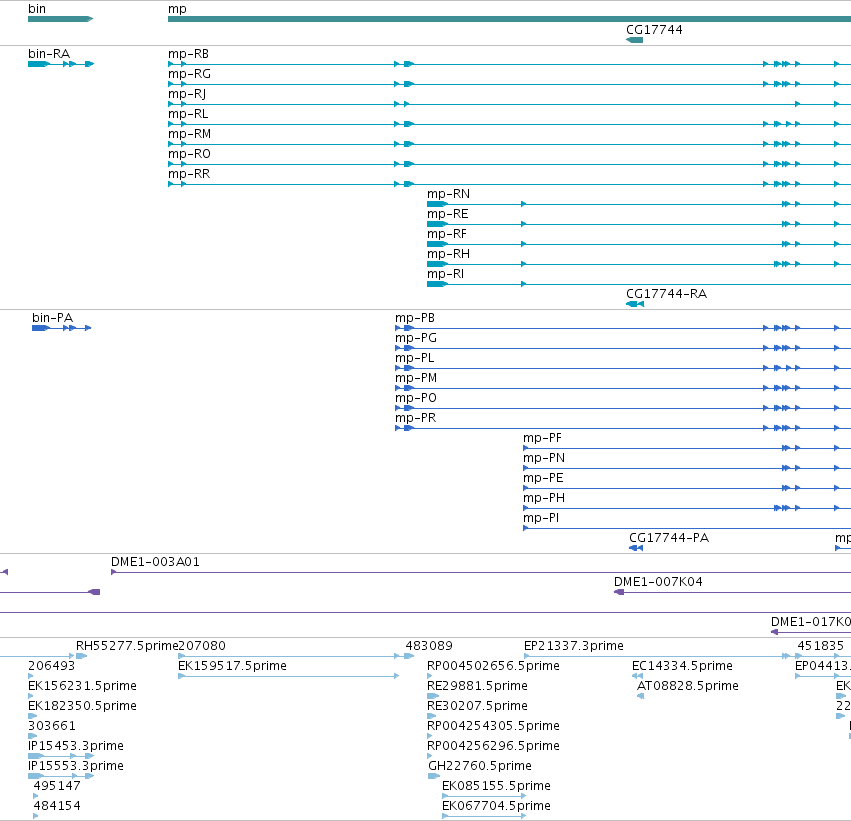This screenshot has width=851, height=821.
Task: Click the CG17744 gene glyph
Action: point(634,40)
